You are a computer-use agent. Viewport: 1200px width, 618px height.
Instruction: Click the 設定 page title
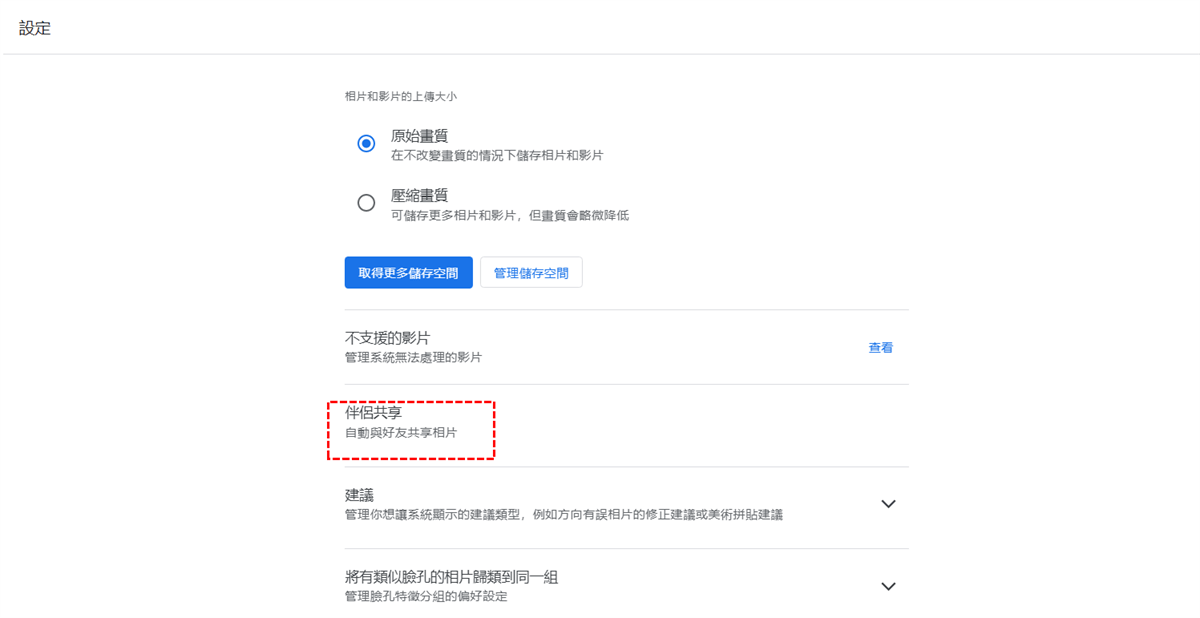click(35, 28)
